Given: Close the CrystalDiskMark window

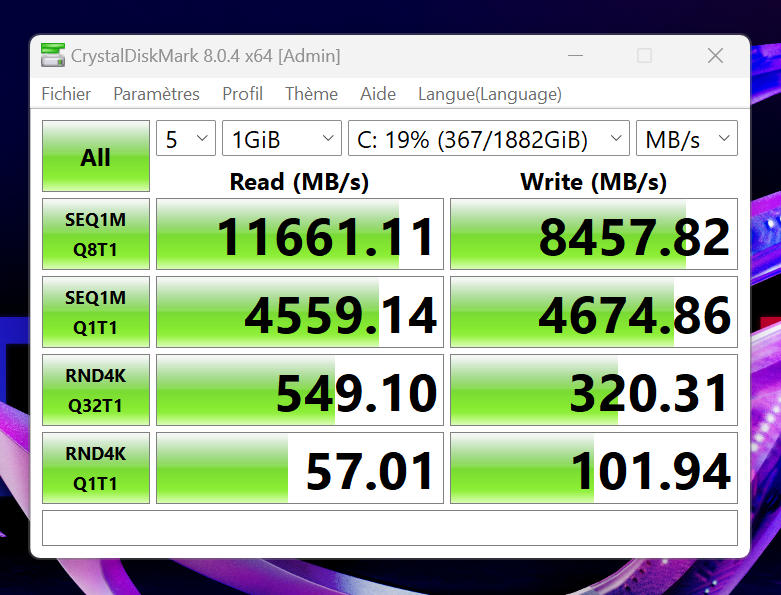Looking at the screenshot, I should tap(715, 55).
